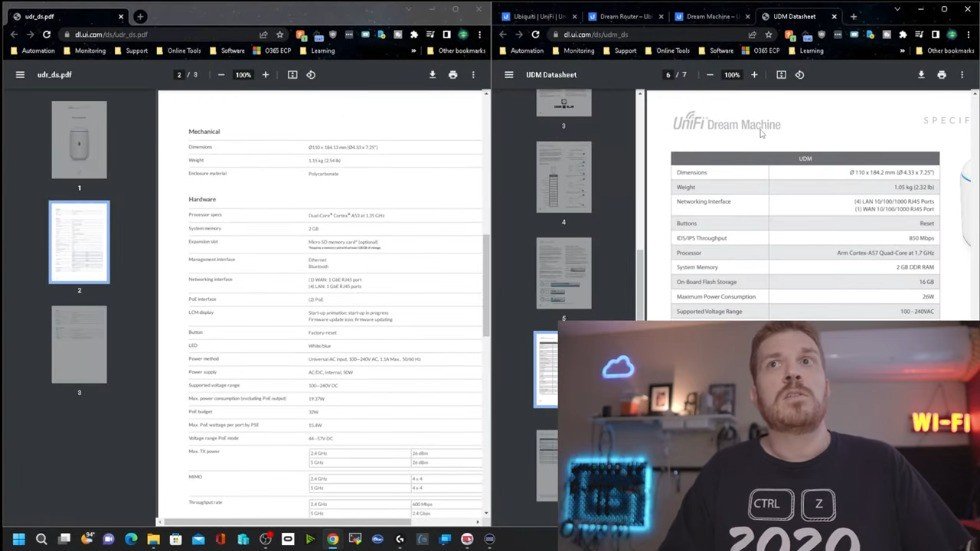The height and width of the screenshot is (551, 980).
Task: Open more actions in UDM Datasheet viewer
Action: coord(962,75)
